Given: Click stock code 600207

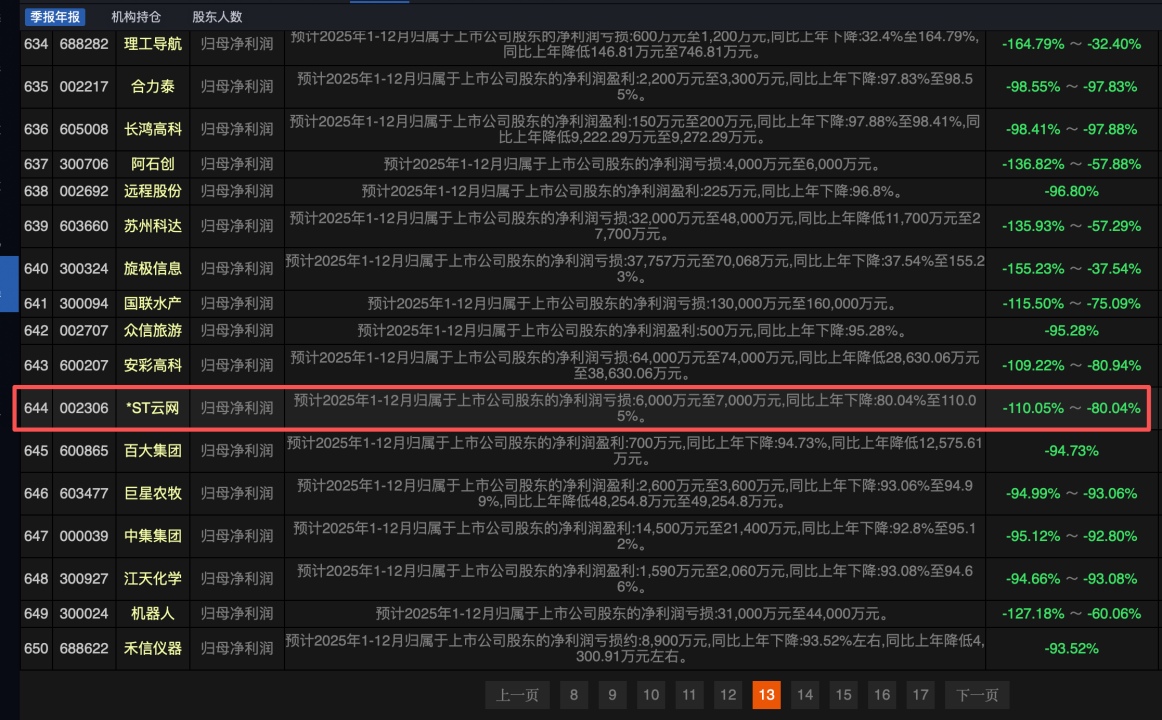Looking at the screenshot, I should [84, 365].
